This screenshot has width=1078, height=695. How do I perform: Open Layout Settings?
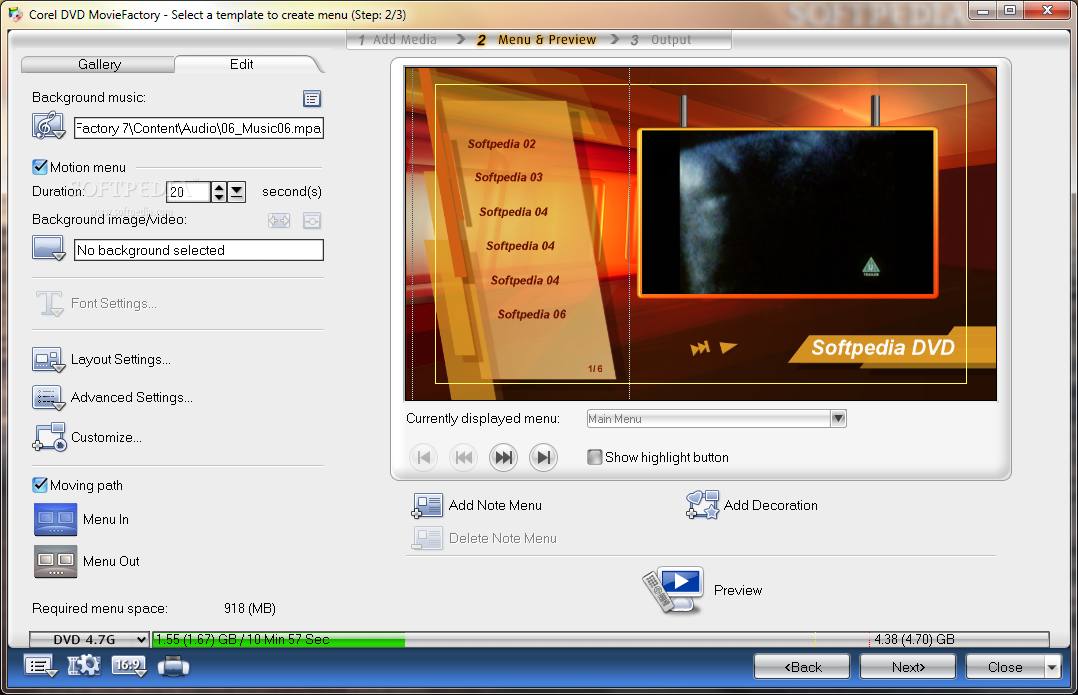(x=101, y=360)
